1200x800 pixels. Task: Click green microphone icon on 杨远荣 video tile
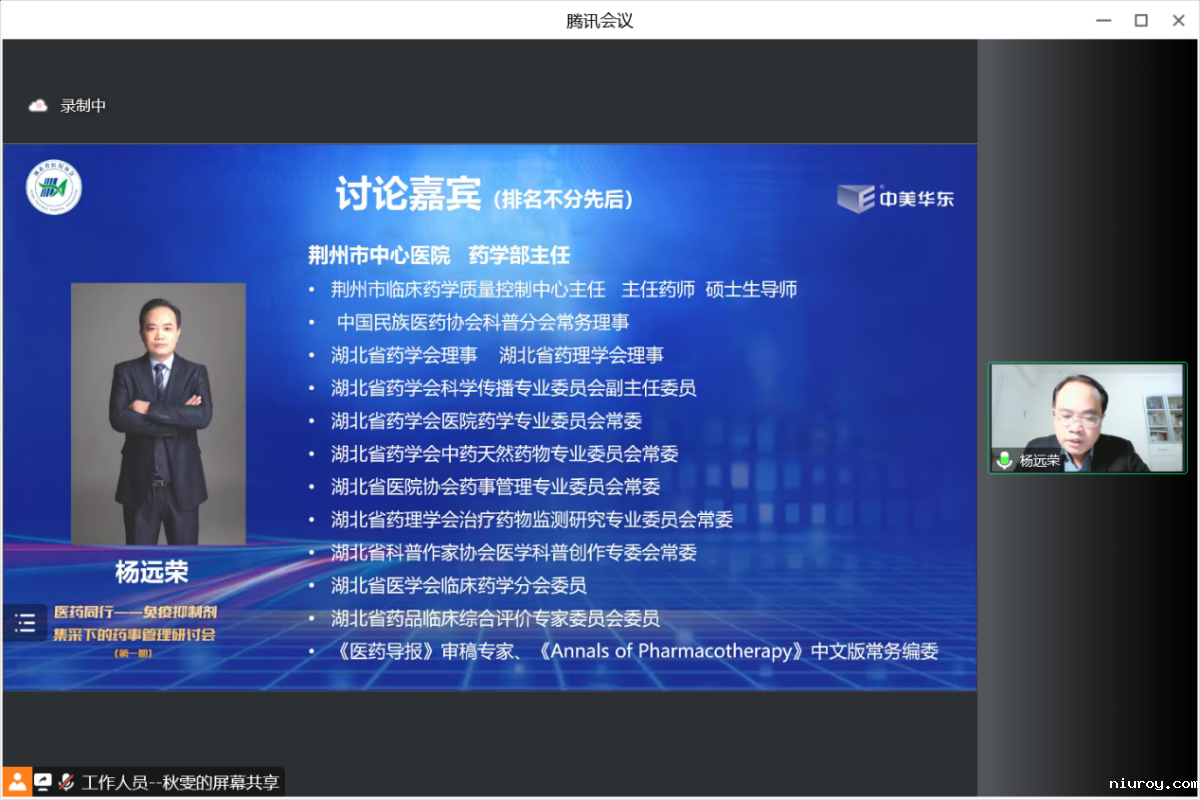1004,461
